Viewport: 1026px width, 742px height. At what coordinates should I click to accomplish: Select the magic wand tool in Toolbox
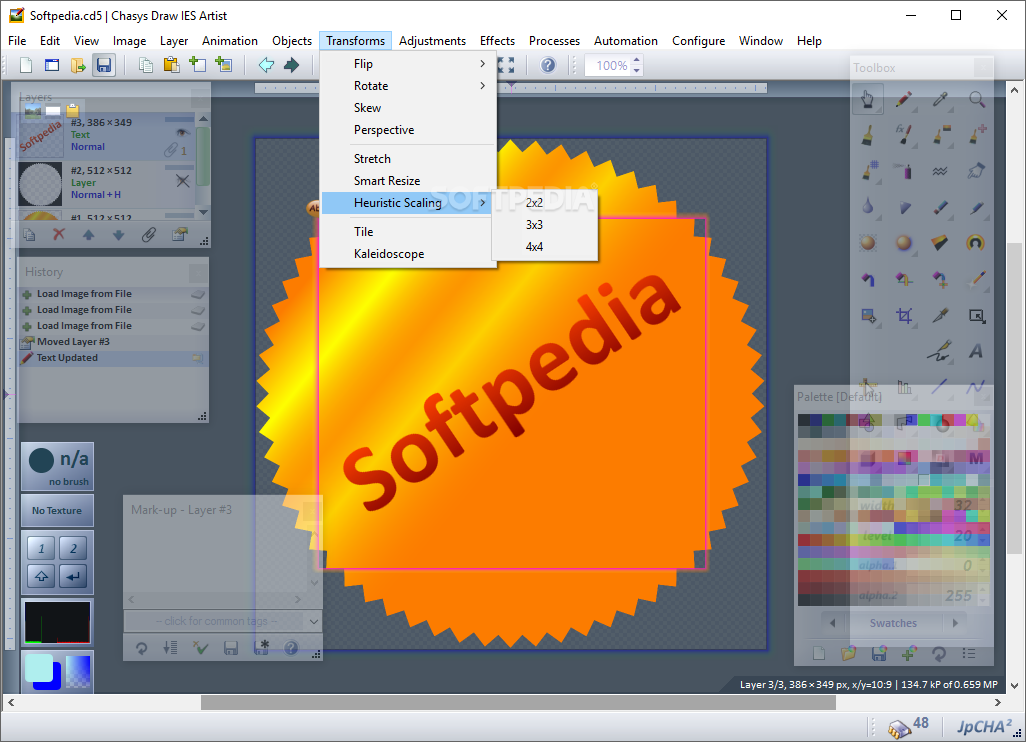[x=976, y=279]
